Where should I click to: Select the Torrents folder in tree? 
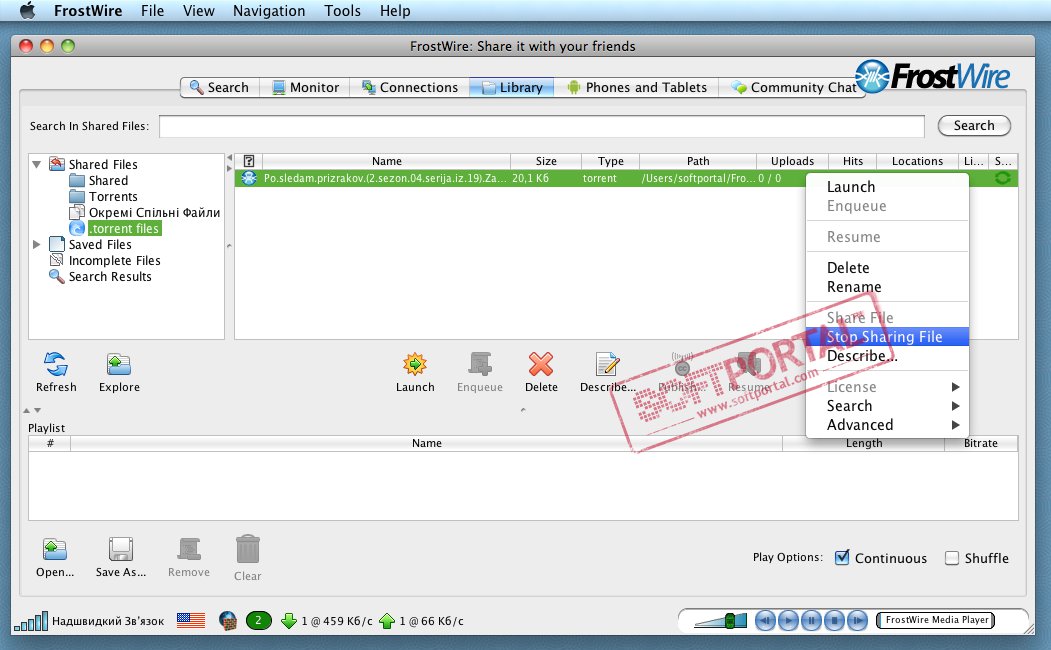click(103, 196)
